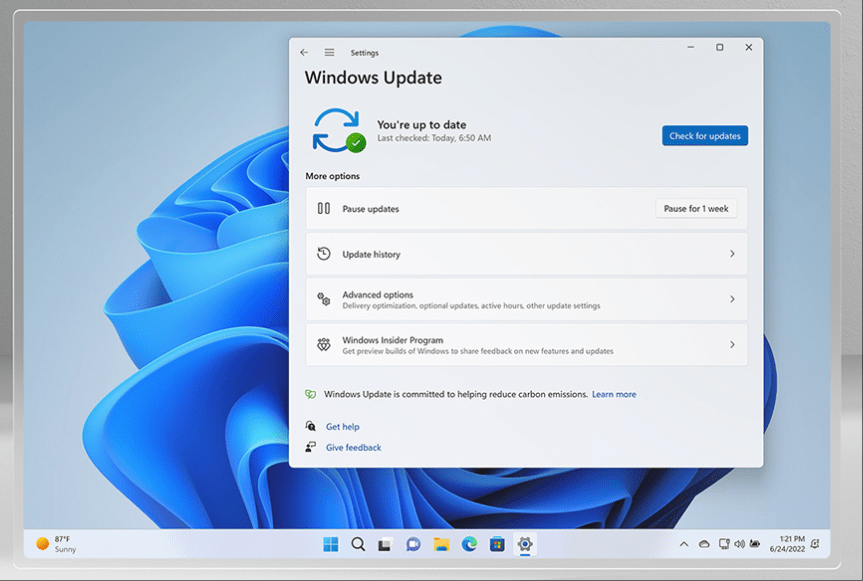Open Task View on the taskbar
This screenshot has height=581, width=863.
point(385,545)
